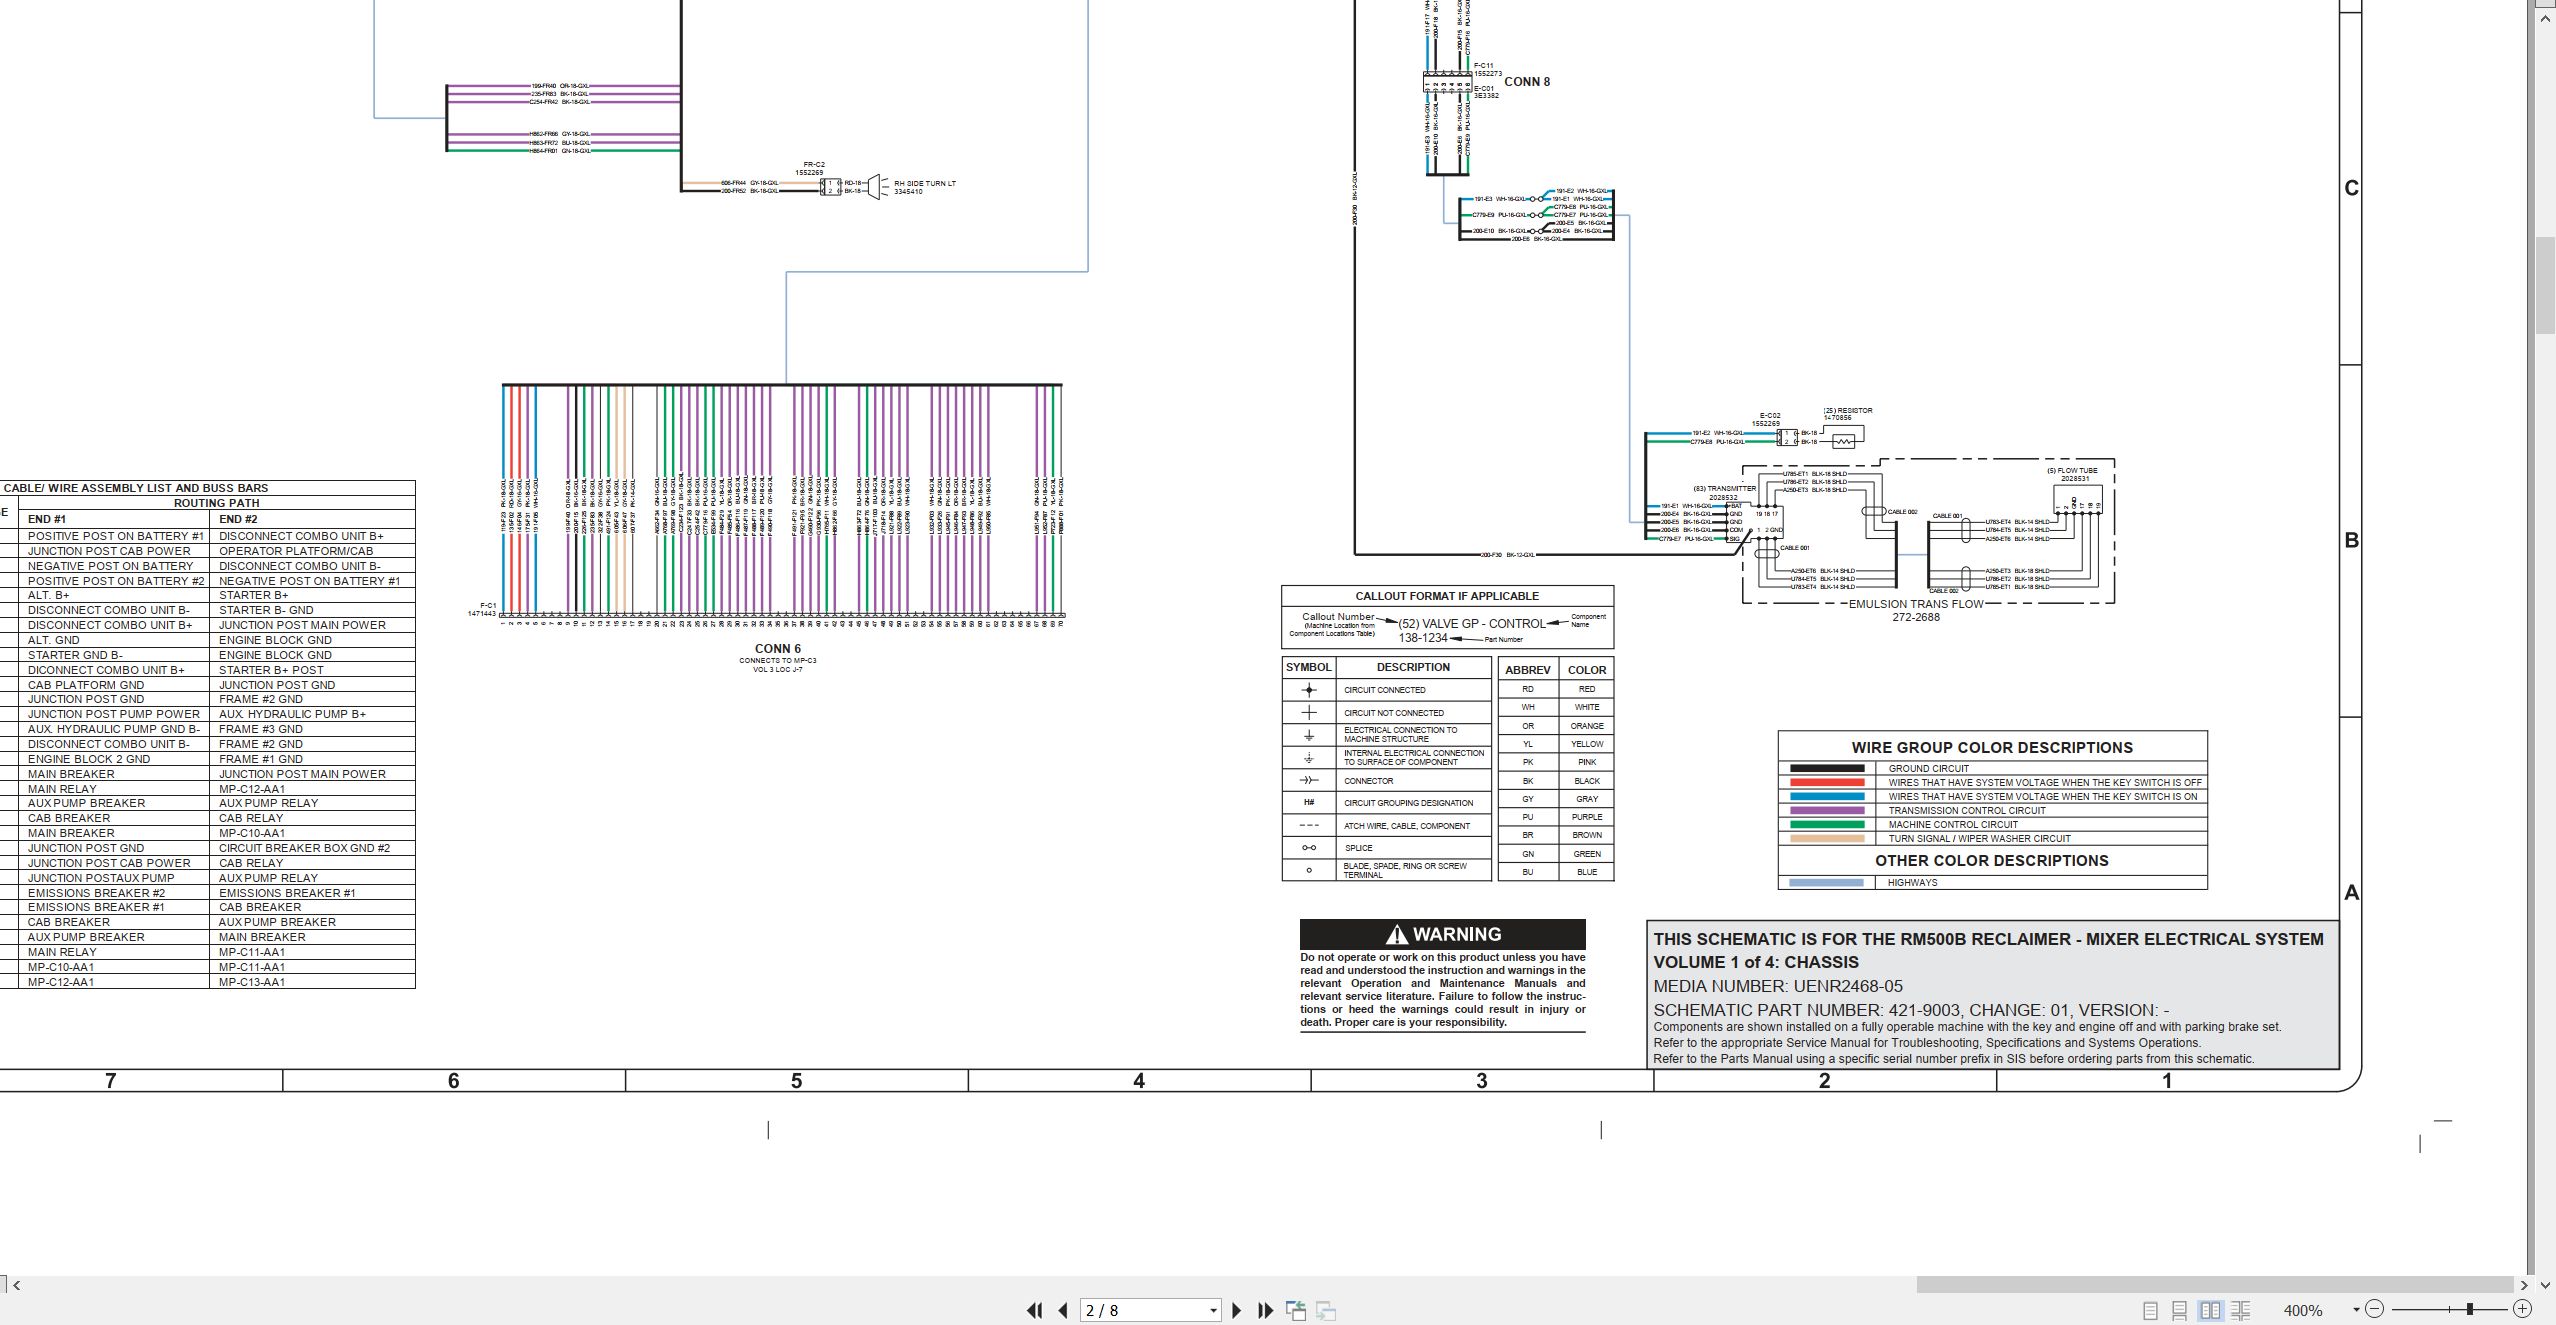Click the ROUTING PATH header
2556x1325 pixels.
(x=216, y=503)
